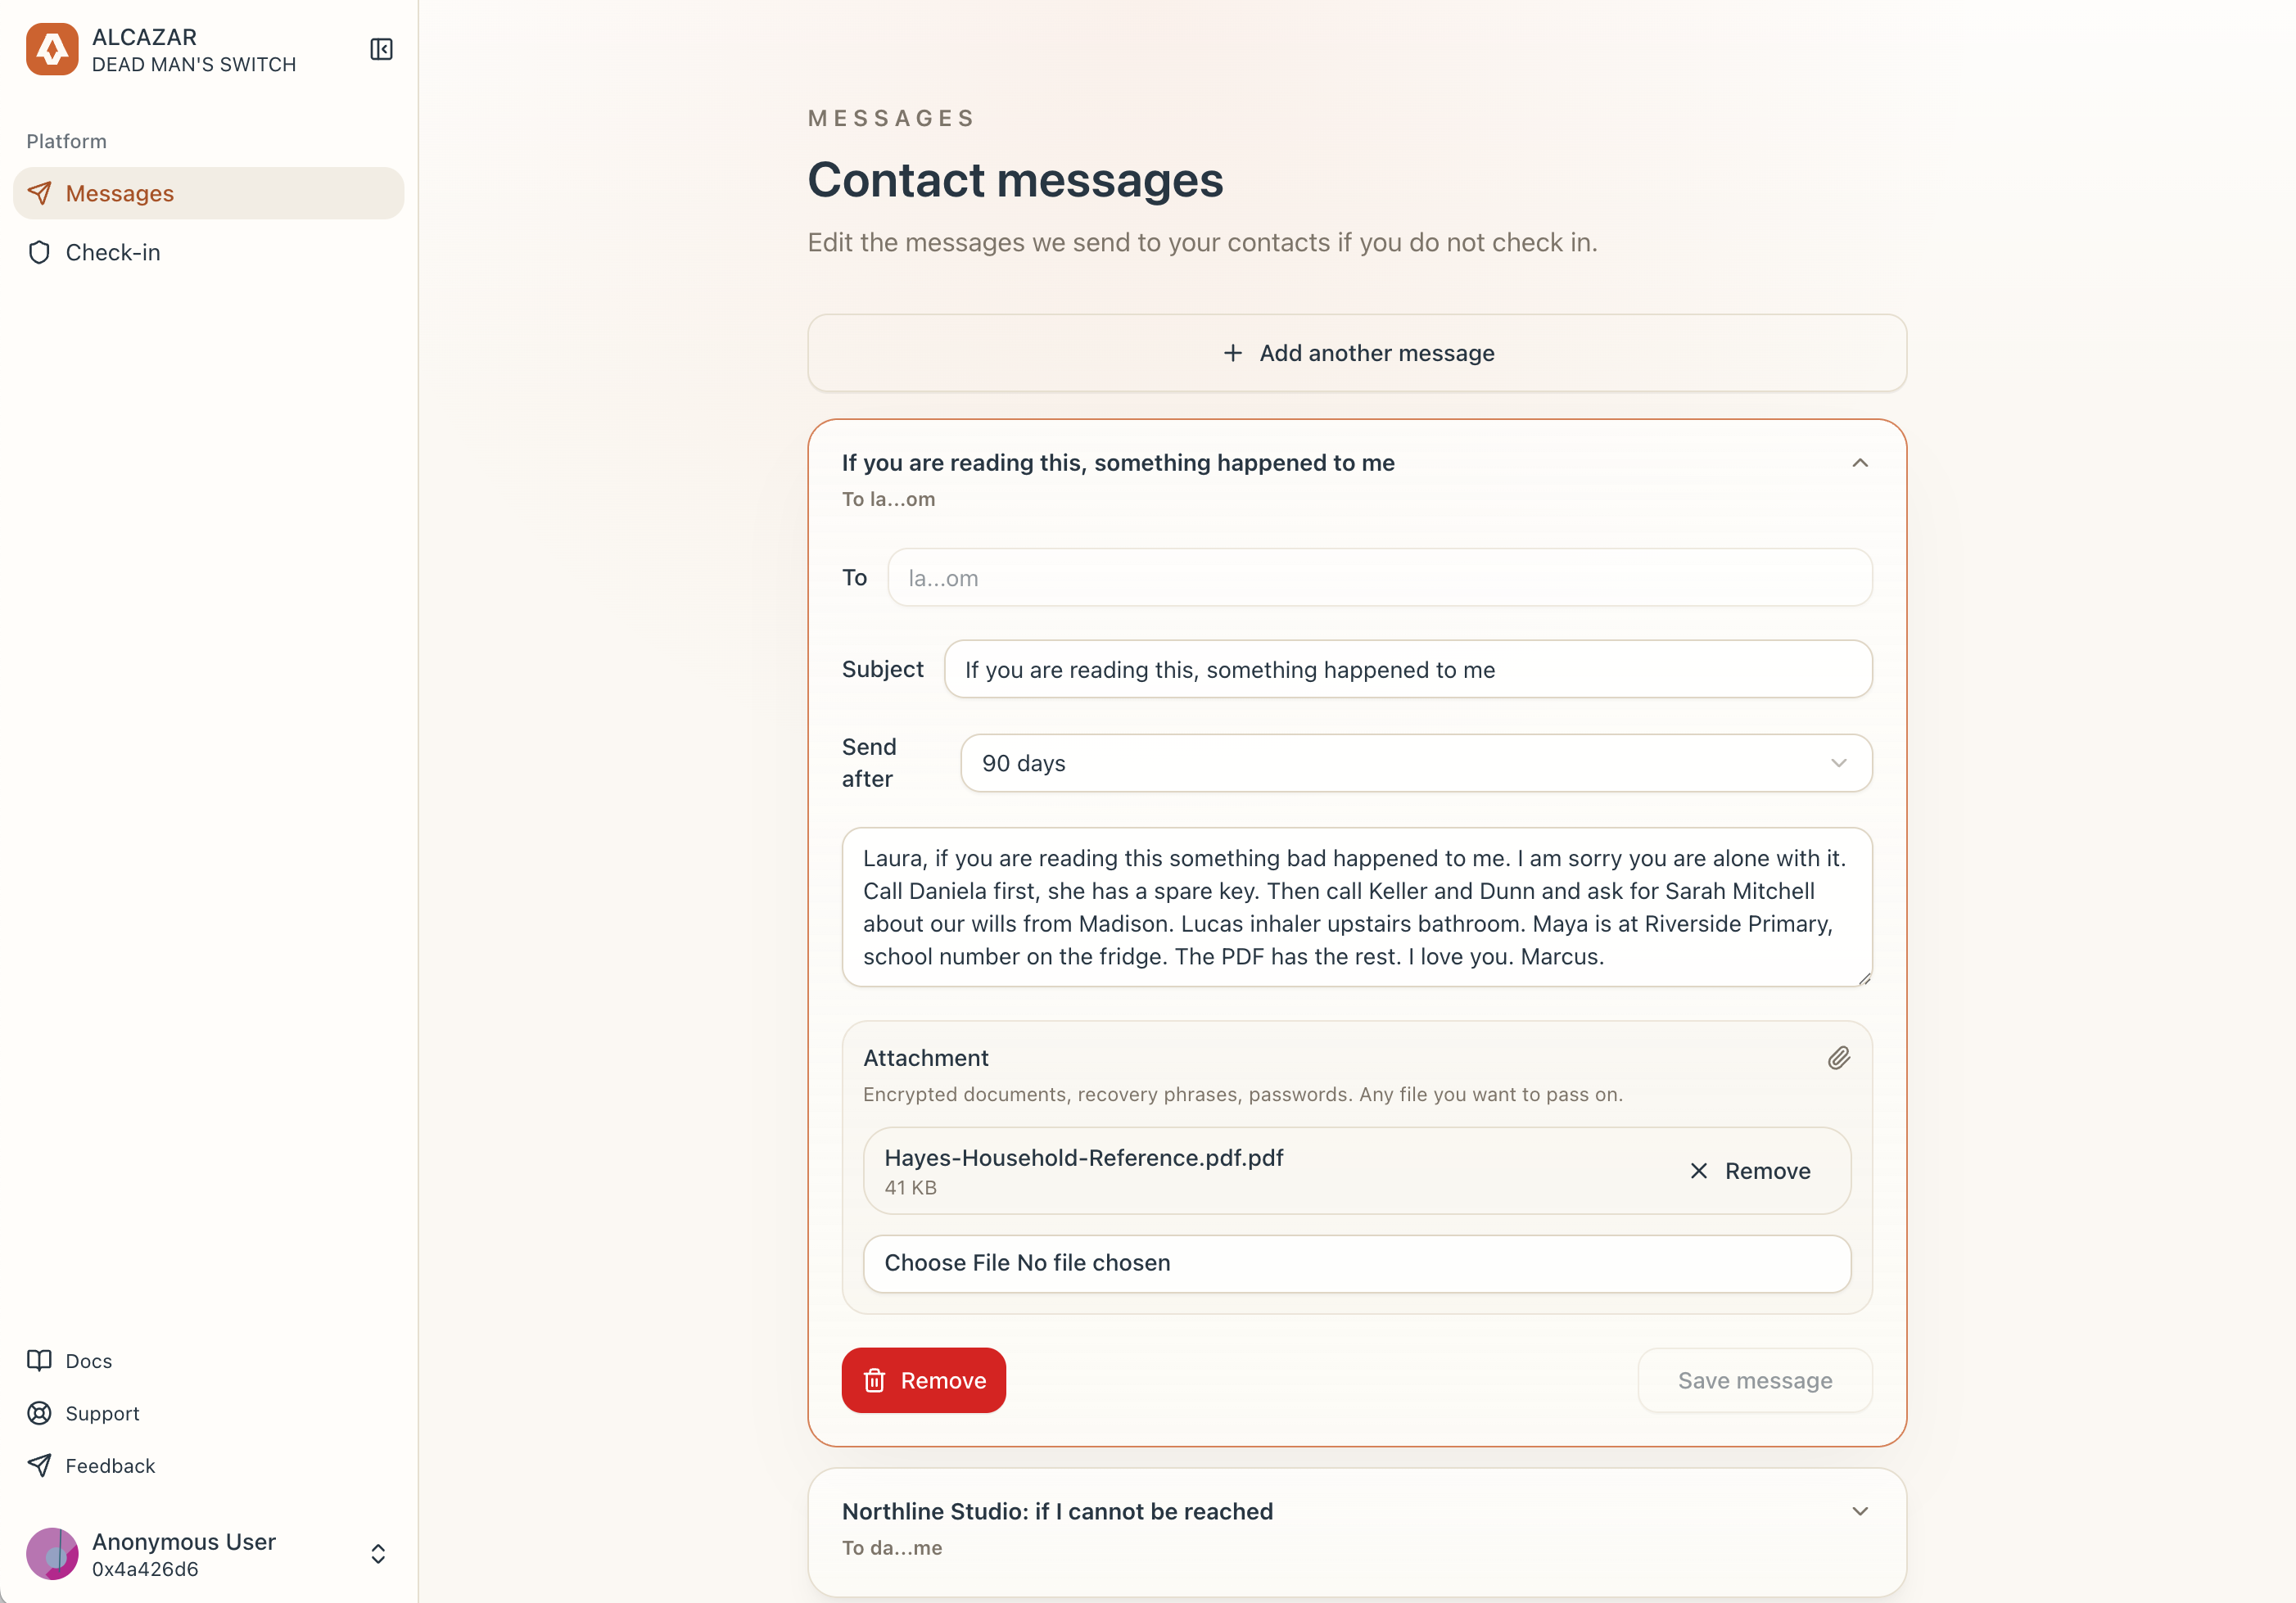Expand the Northline Studio message
The width and height of the screenshot is (2296, 1603).
tap(1859, 1511)
